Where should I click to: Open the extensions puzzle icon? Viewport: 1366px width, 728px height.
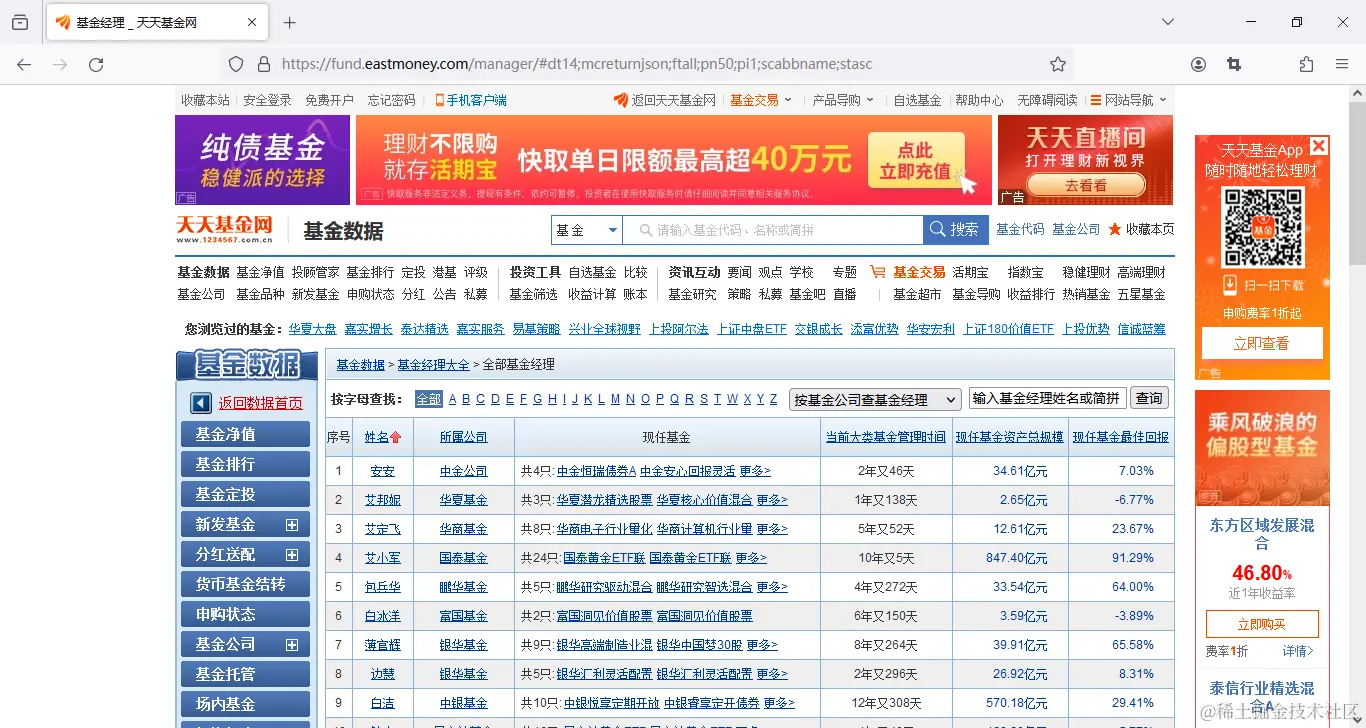(x=1306, y=64)
